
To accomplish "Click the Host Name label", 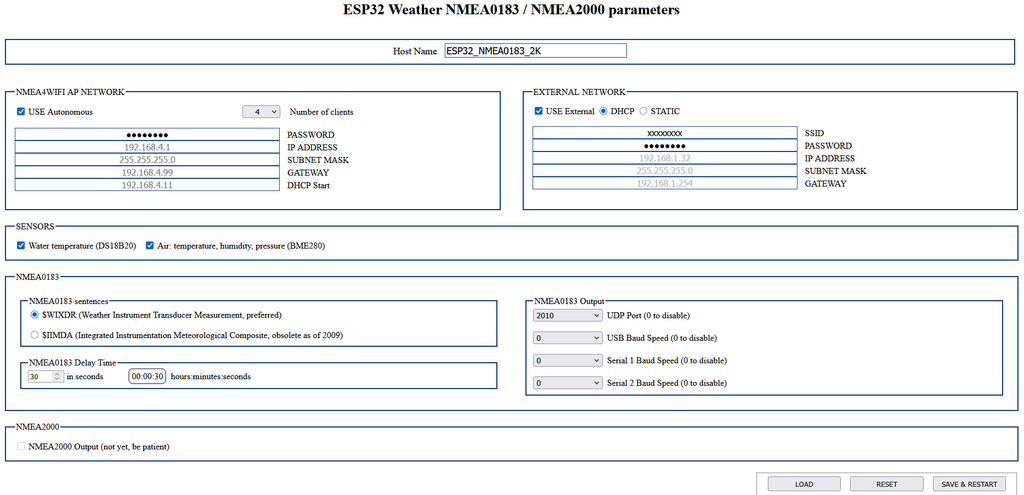I will [x=415, y=51].
